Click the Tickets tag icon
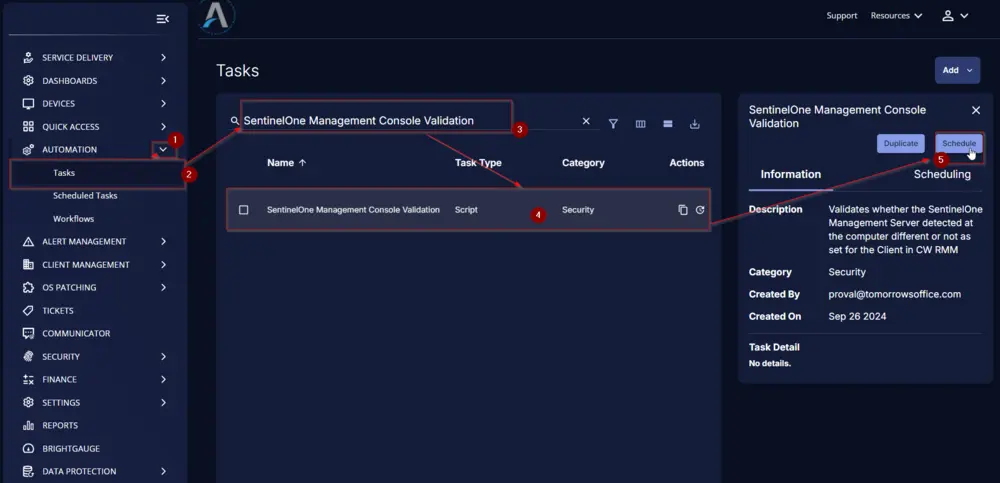Screen dimensions: 1000x483 pos(28,310)
